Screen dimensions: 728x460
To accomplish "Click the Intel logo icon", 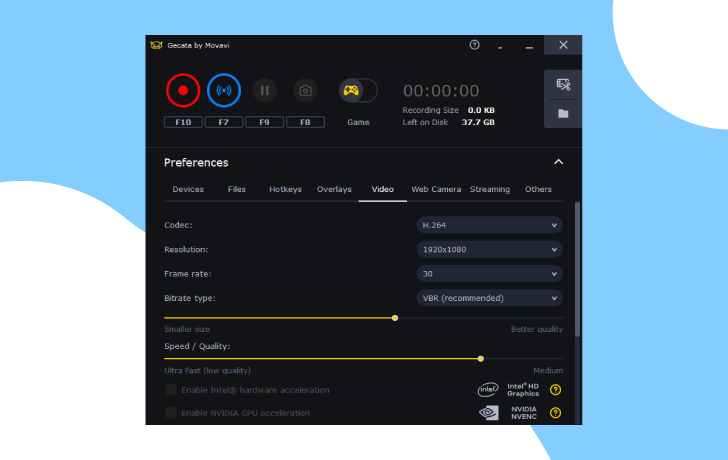I will [488, 389].
